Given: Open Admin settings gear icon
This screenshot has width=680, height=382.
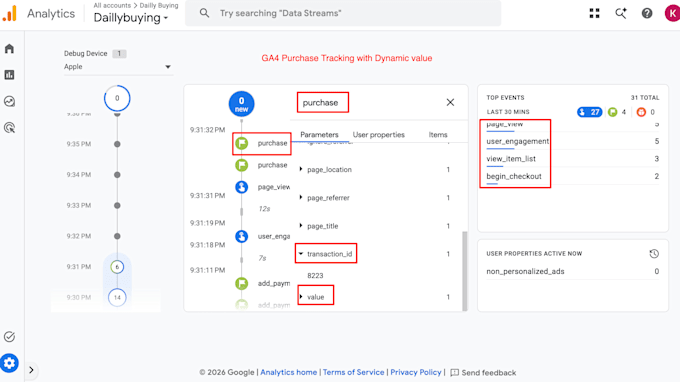Looking at the screenshot, I should 10,363.
